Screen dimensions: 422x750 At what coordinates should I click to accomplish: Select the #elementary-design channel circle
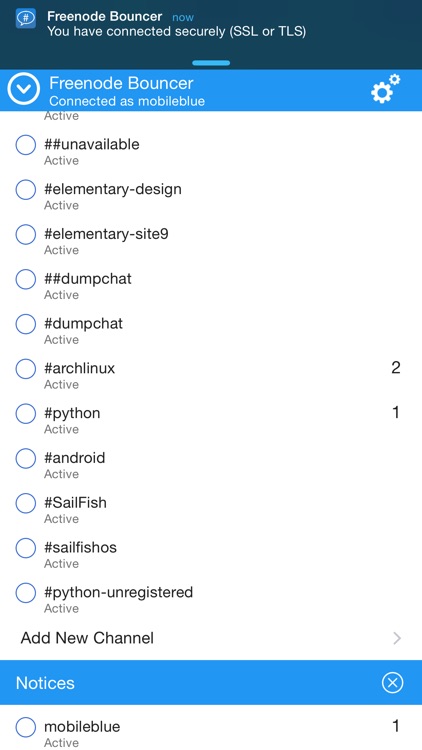[26, 189]
